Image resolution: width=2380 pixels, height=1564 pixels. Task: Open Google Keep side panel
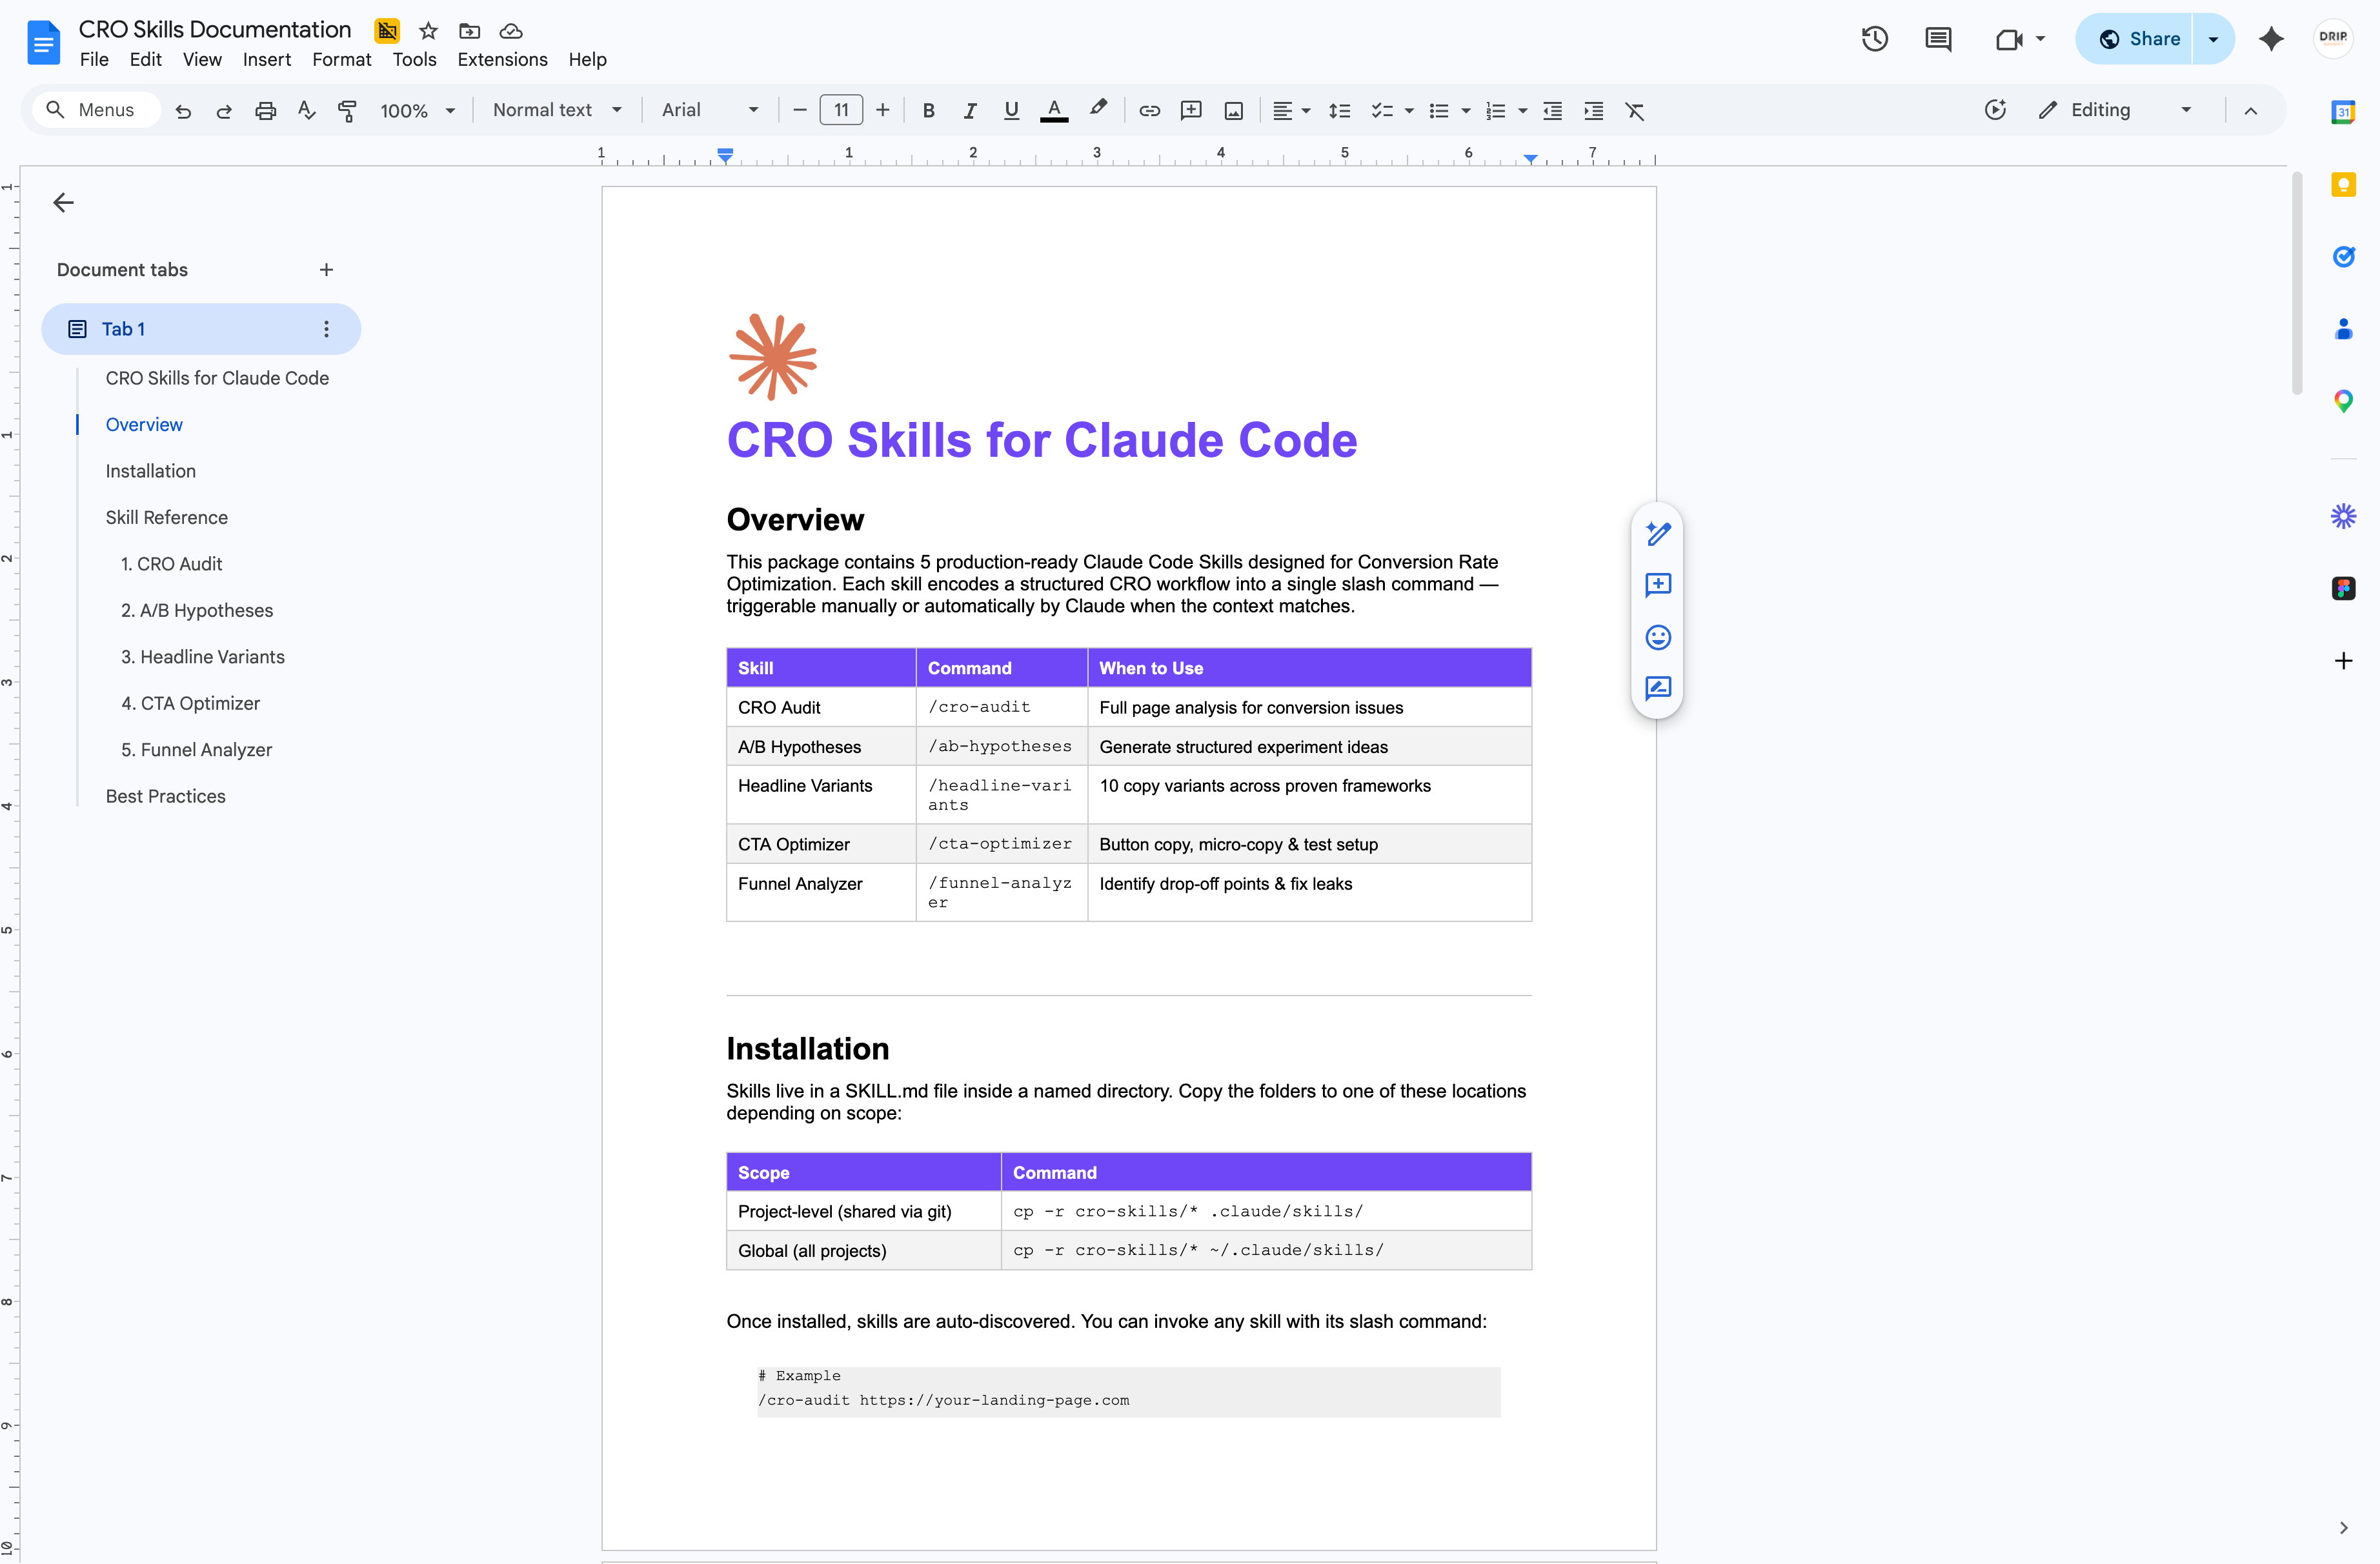pos(2343,185)
